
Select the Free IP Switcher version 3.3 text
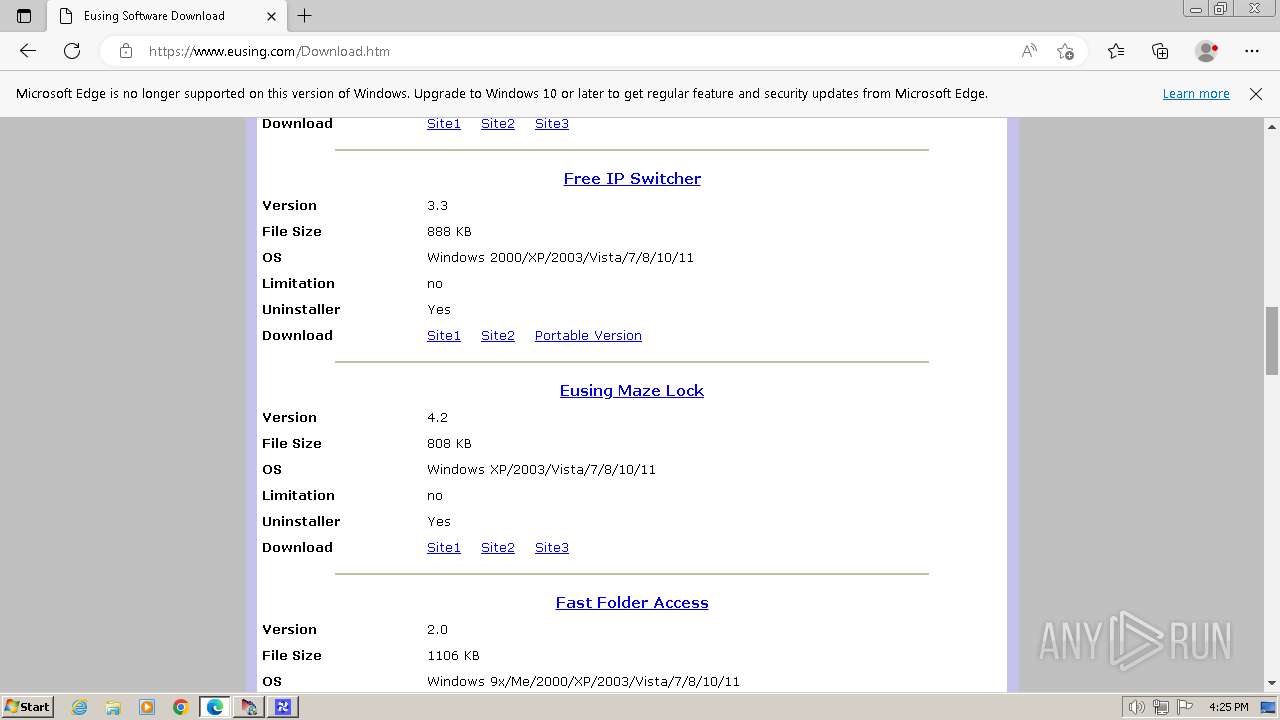pos(437,205)
